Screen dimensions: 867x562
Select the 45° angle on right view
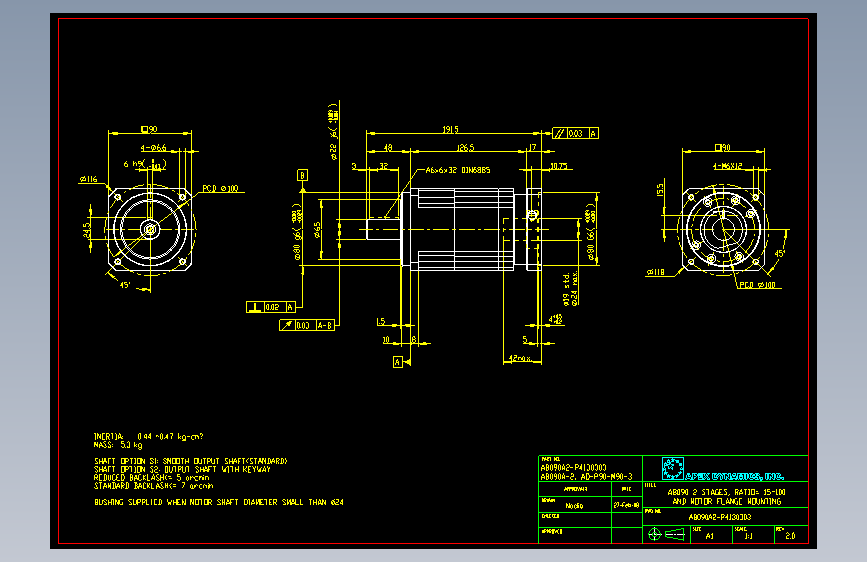tap(780, 254)
